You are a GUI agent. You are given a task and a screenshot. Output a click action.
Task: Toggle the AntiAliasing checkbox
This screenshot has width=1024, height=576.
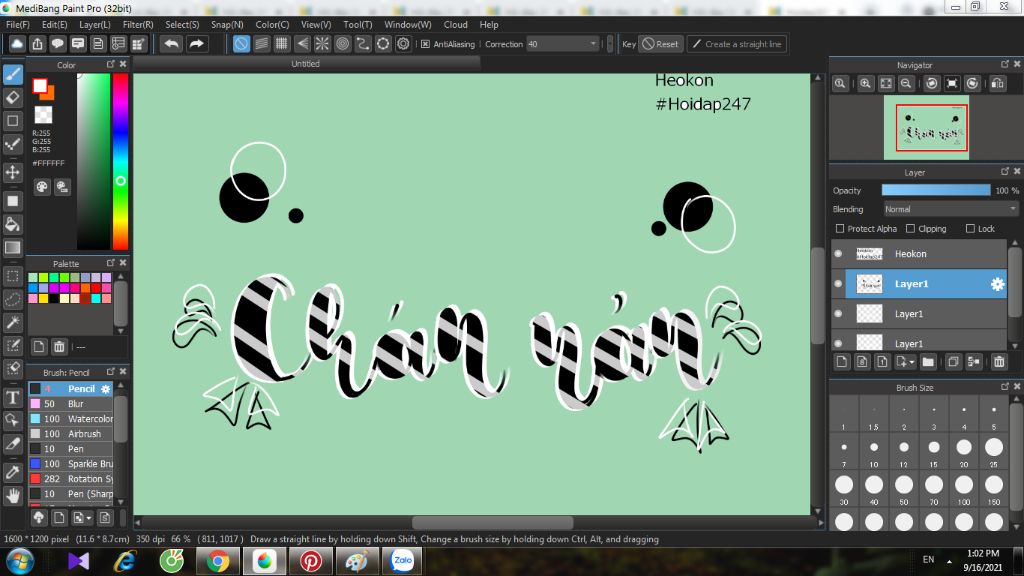pyautogui.click(x=425, y=44)
